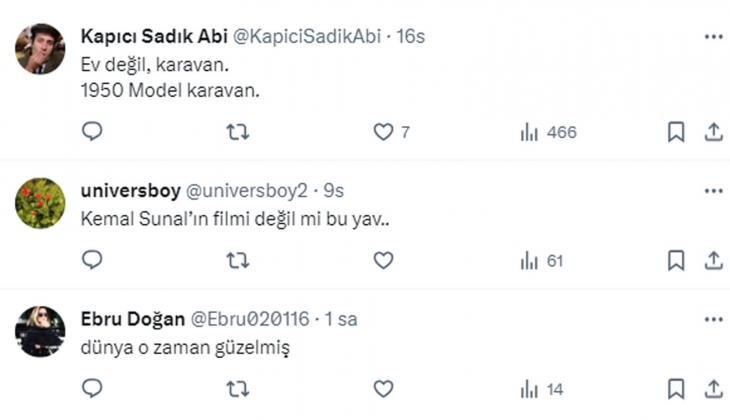Open more options for Ebru Doğan's tweet
The image size is (730, 420).
(x=713, y=319)
